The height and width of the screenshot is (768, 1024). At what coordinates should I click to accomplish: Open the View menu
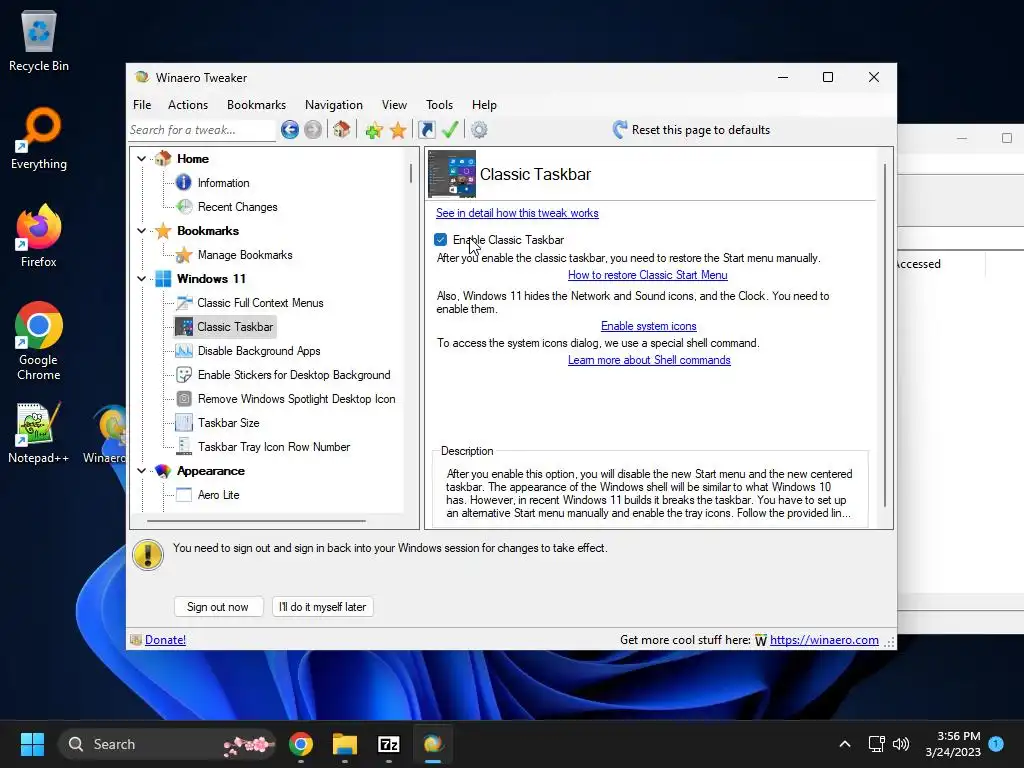pyautogui.click(x=394, y=105)
